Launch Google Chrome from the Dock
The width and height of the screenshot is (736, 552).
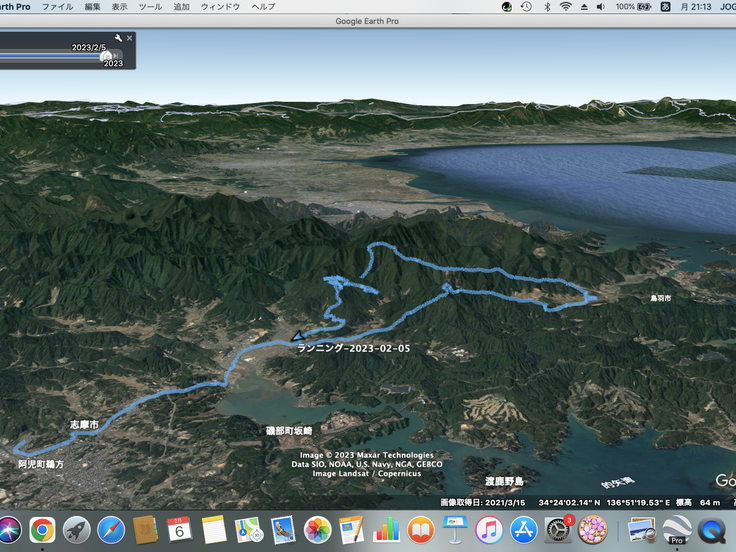42,528
